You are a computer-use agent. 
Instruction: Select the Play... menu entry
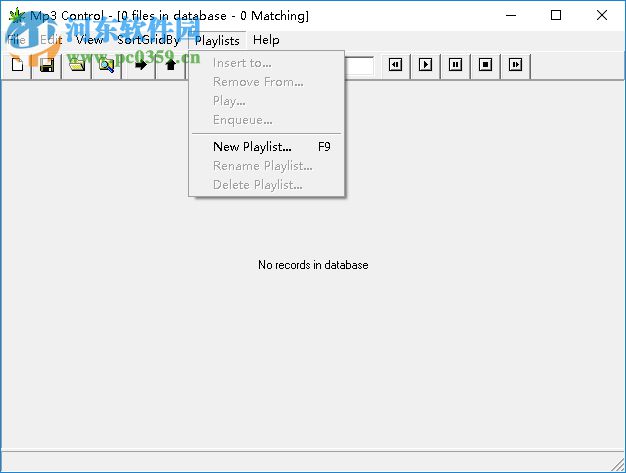[x=266, y=101]
